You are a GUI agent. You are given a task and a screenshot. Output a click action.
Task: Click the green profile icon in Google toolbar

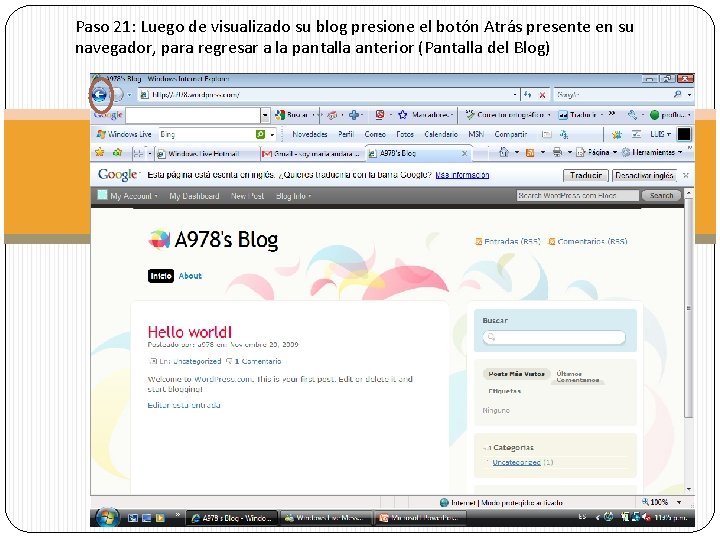pos(655,115)
